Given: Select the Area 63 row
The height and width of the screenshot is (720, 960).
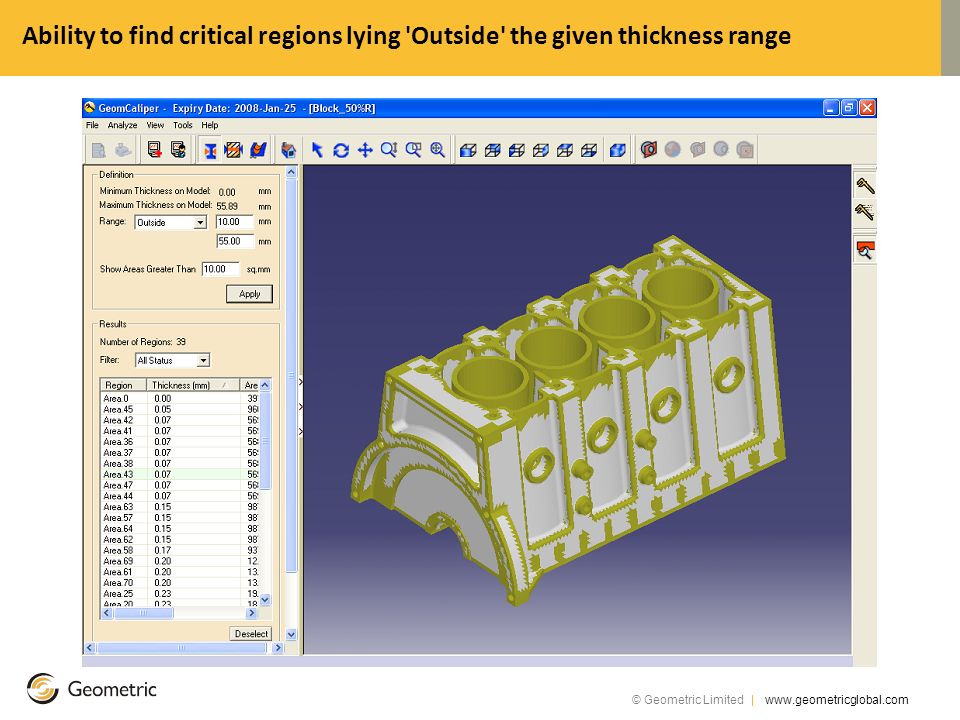Looking at the screenshot, I should (181, 507).
